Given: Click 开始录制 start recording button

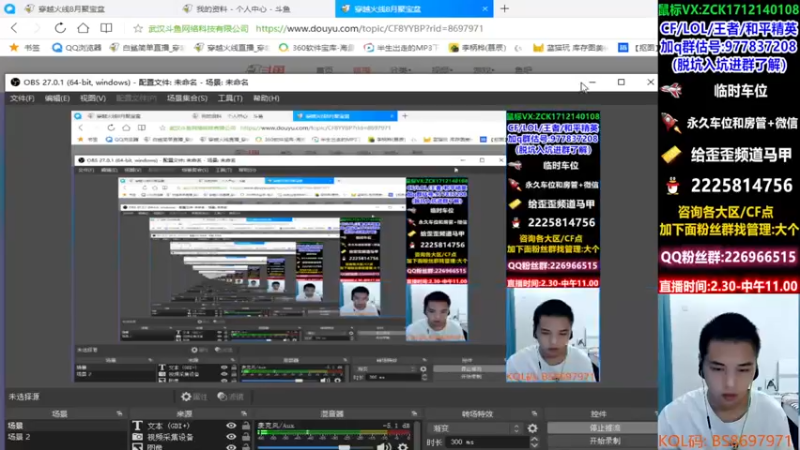Looking at the screenshot, I should tap(602, 440).
